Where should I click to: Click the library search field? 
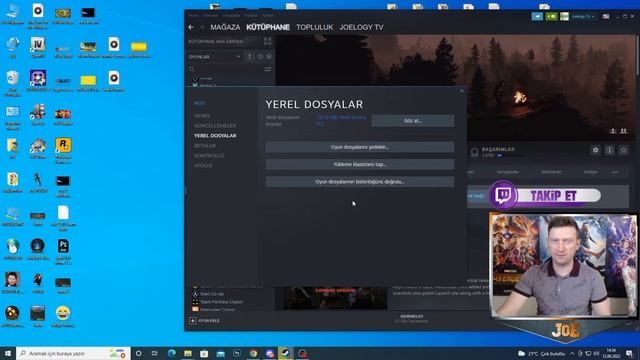(x=225, y=69)
